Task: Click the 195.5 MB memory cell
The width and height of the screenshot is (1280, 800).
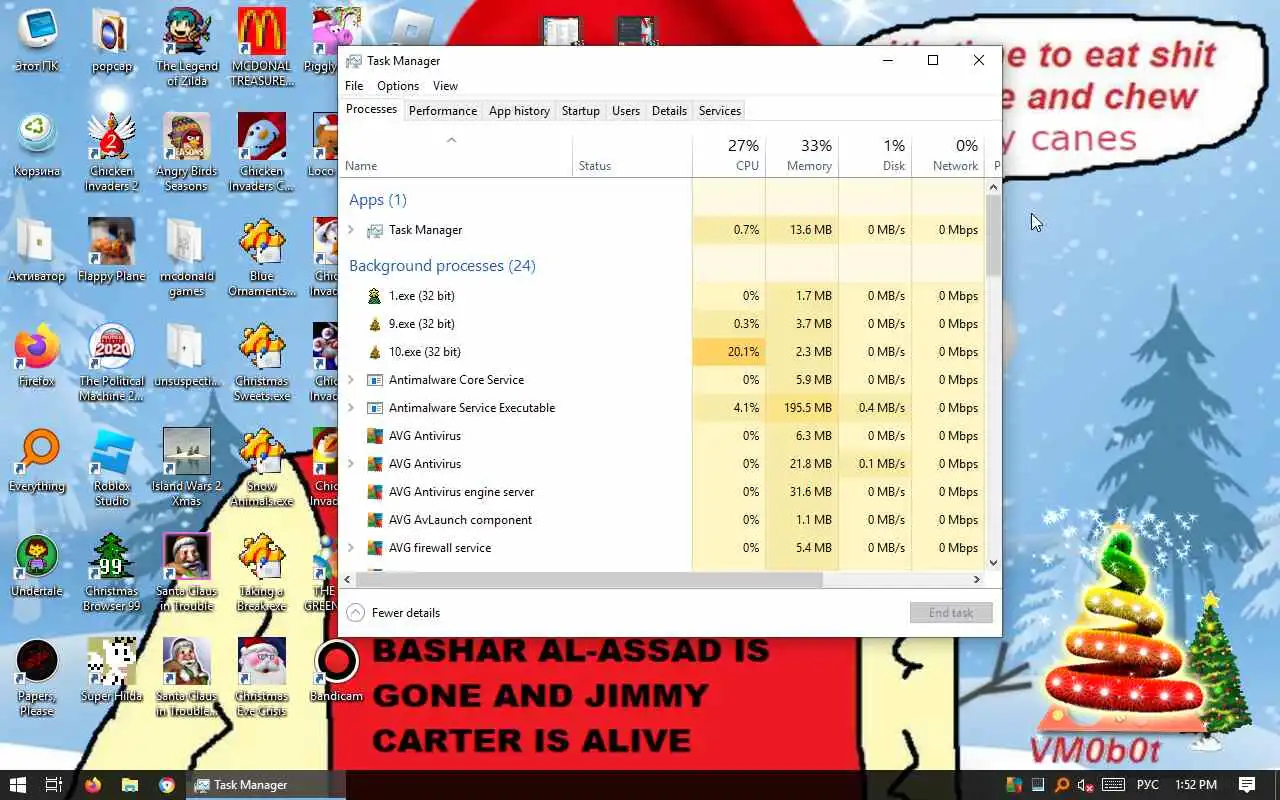Action: point(802,408)
